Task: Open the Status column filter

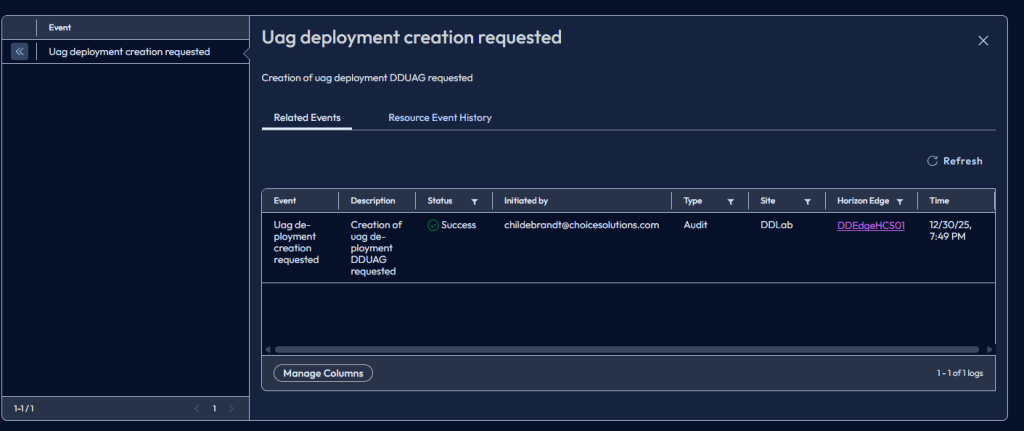Action: [474, 201]
